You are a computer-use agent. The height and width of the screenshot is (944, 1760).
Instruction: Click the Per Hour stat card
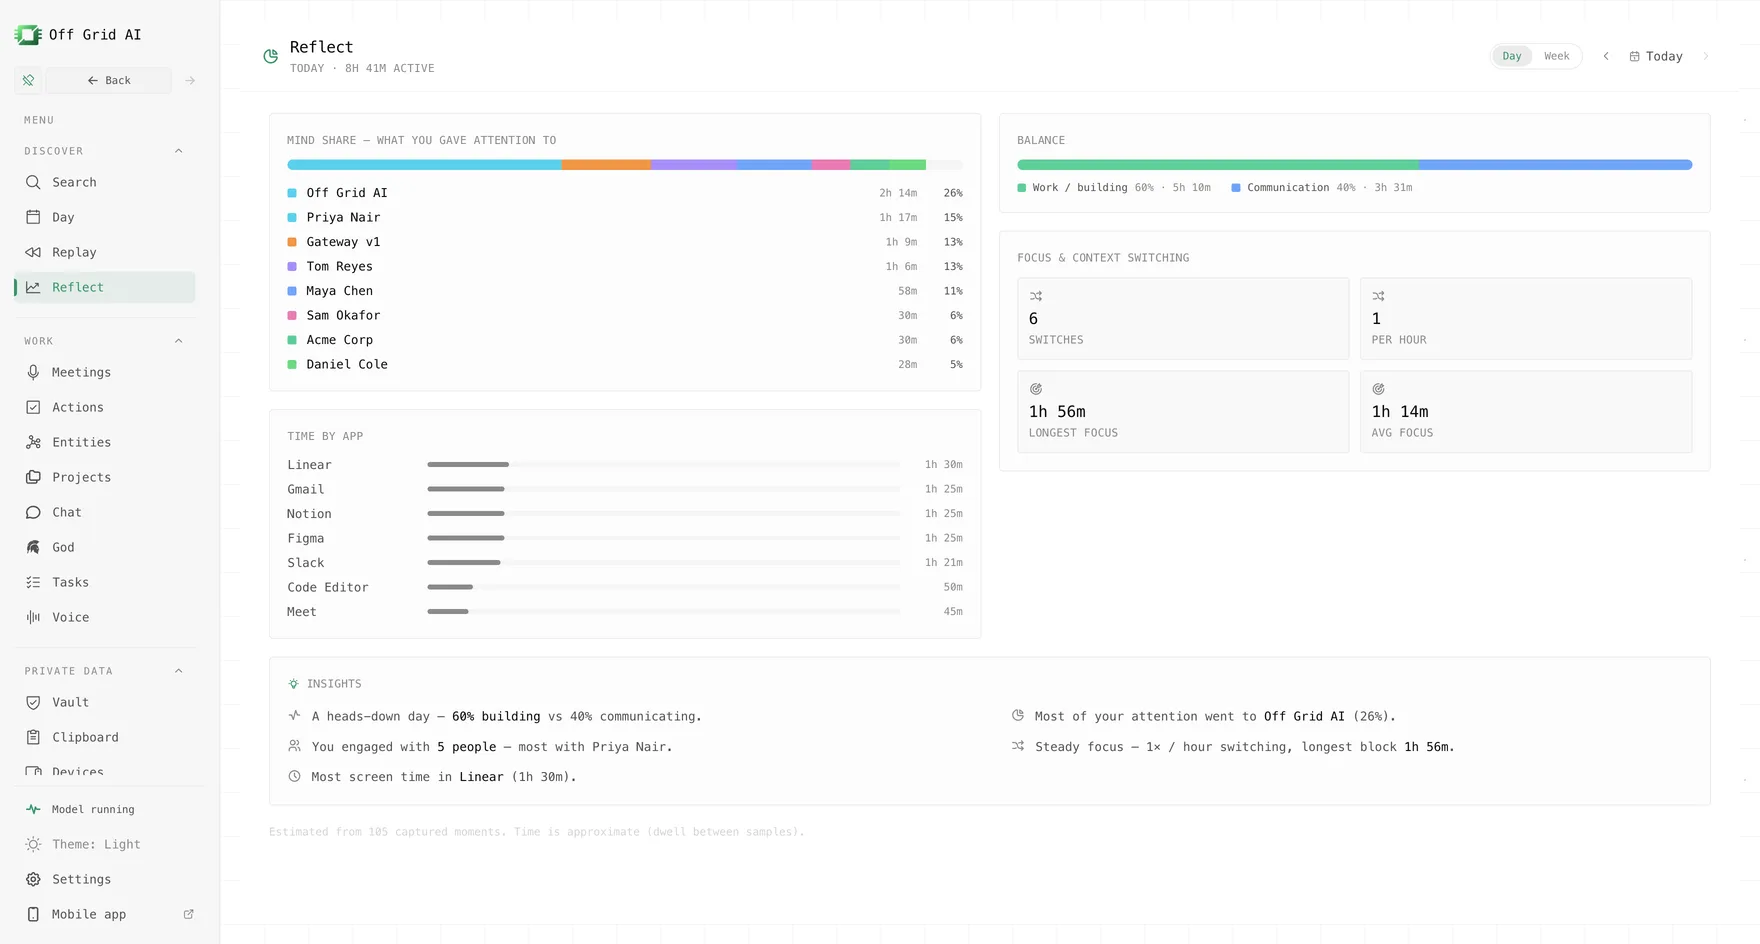point(1526,319)
